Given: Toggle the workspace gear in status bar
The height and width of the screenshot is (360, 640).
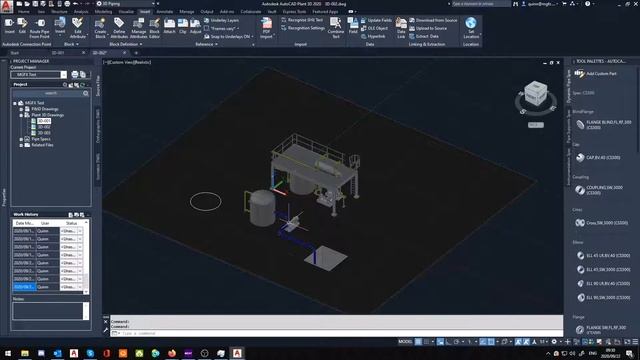Looking at the screenshot, I should point(554,342).
